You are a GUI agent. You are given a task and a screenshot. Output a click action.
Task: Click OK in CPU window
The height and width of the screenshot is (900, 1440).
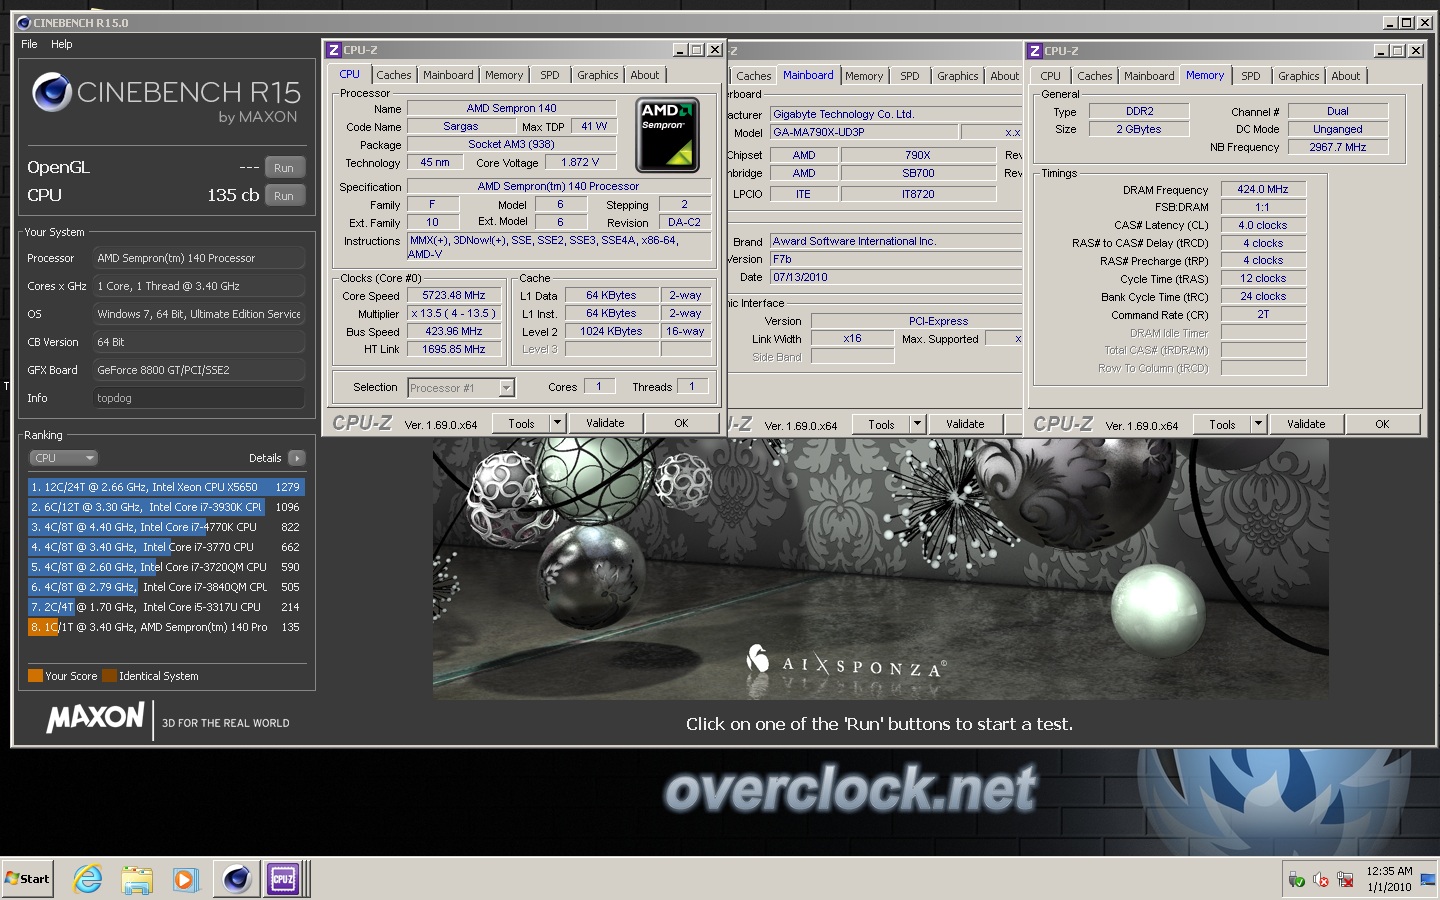coord(681,423)
